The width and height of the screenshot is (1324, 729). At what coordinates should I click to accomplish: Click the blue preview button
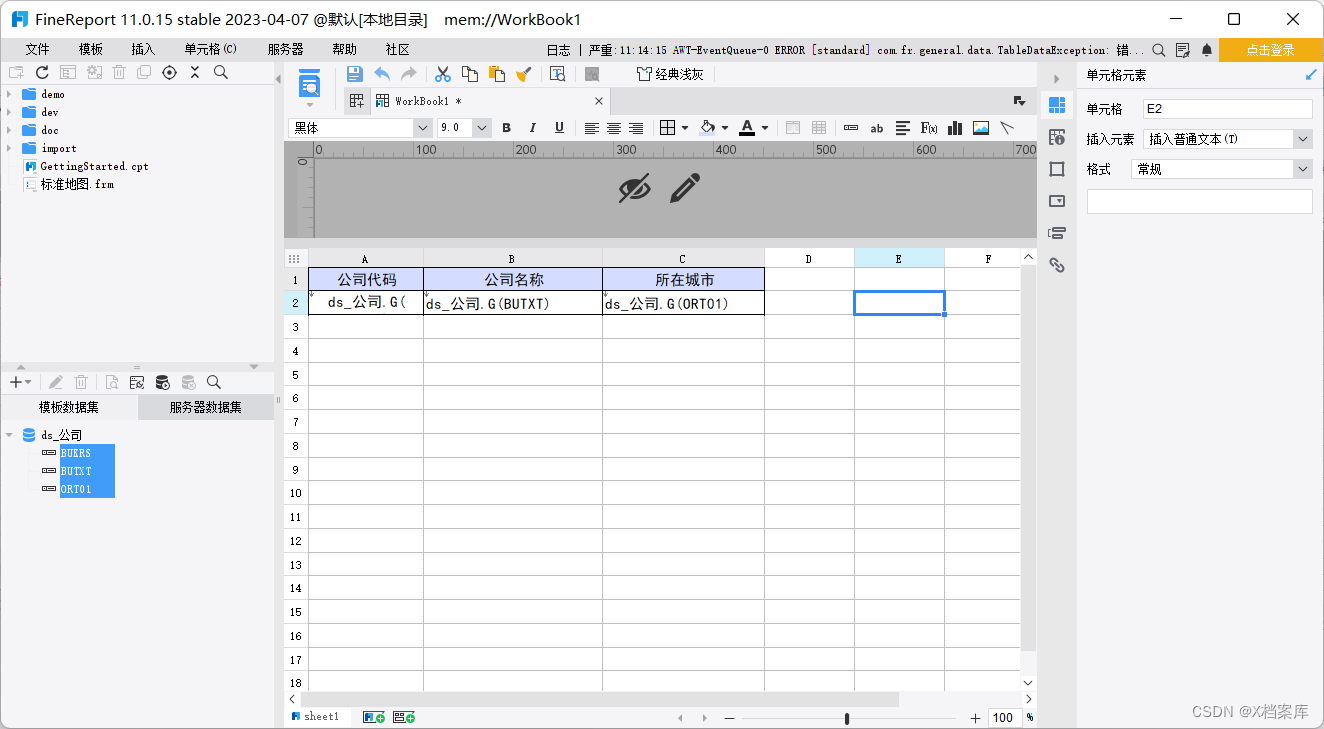click(x=310, y=84)
